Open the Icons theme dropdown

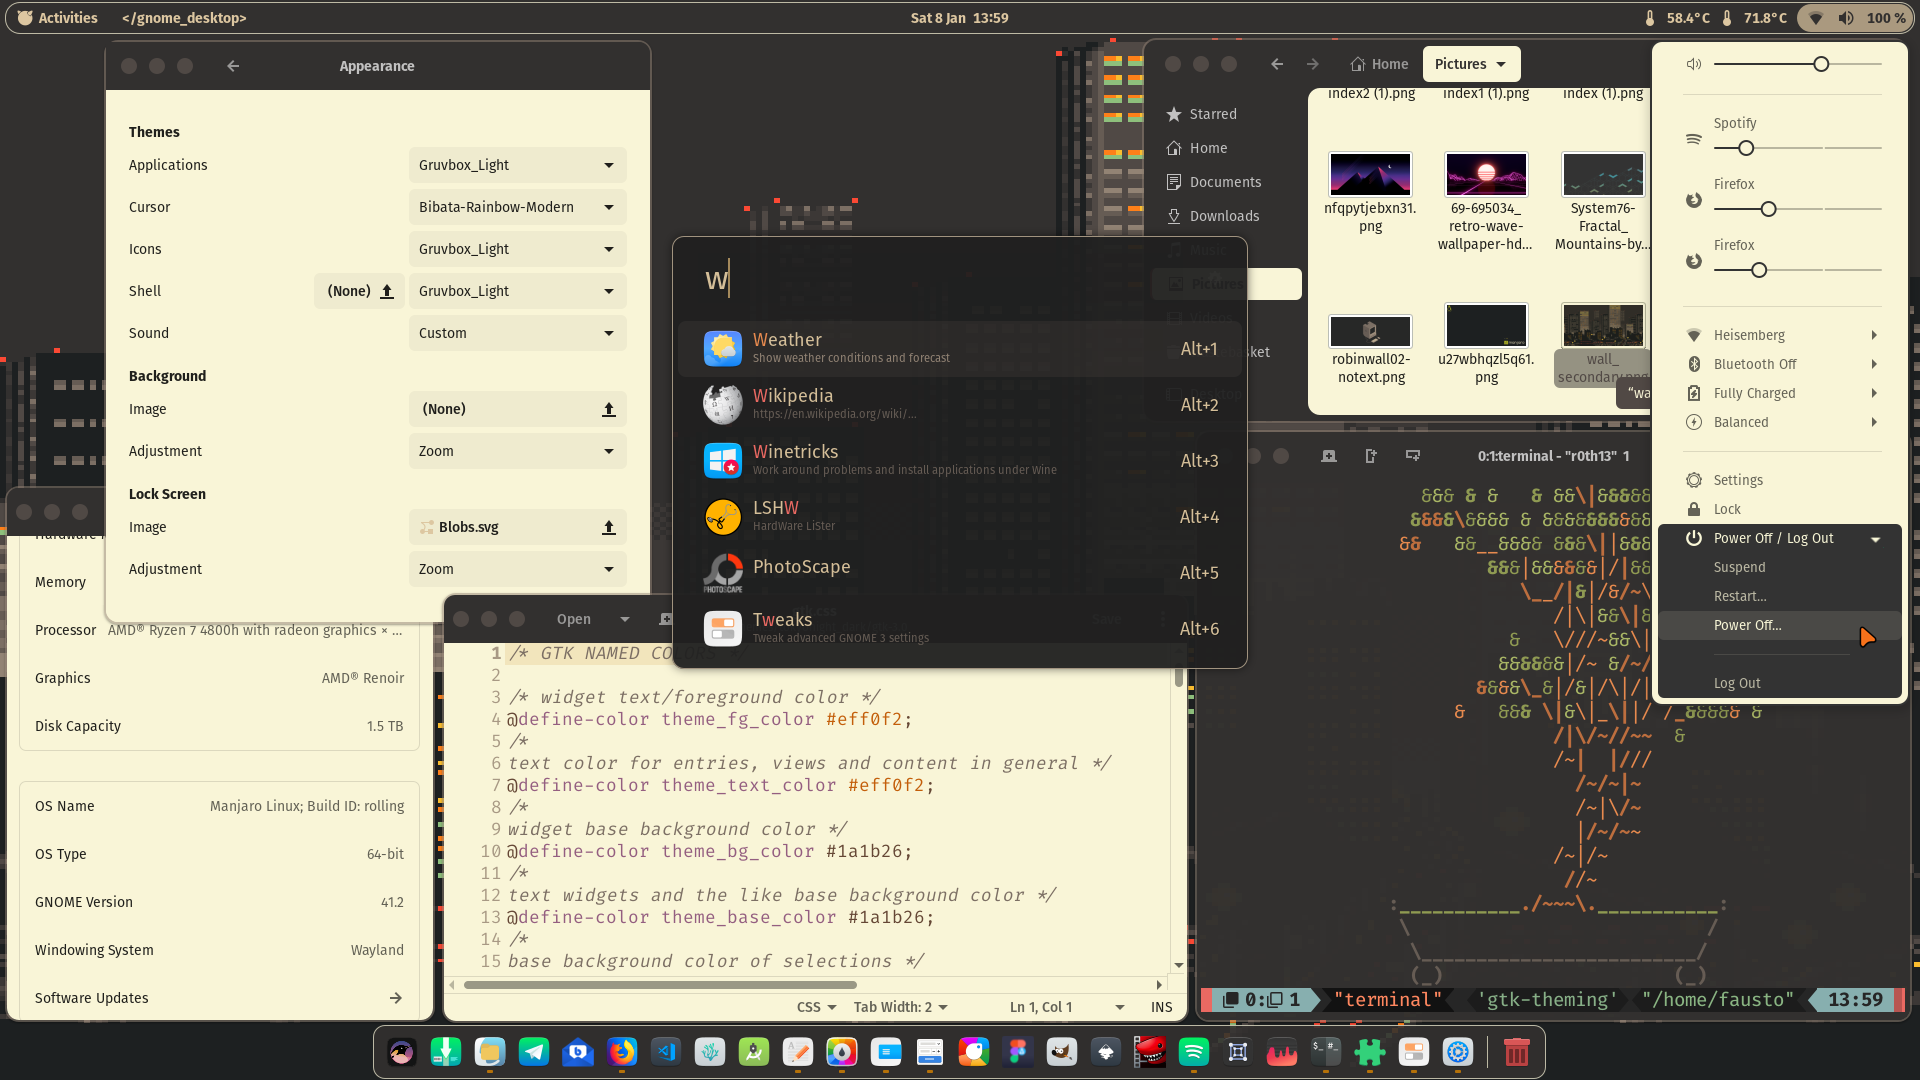[x=518, y=249]
